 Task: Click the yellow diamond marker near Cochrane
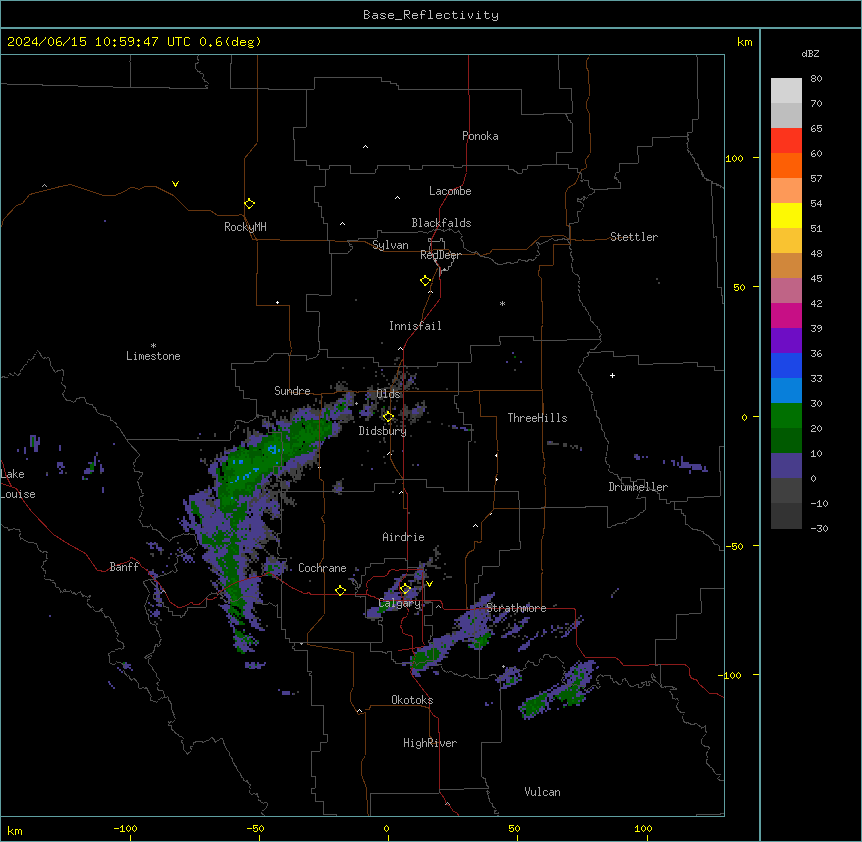coord(340,590)
